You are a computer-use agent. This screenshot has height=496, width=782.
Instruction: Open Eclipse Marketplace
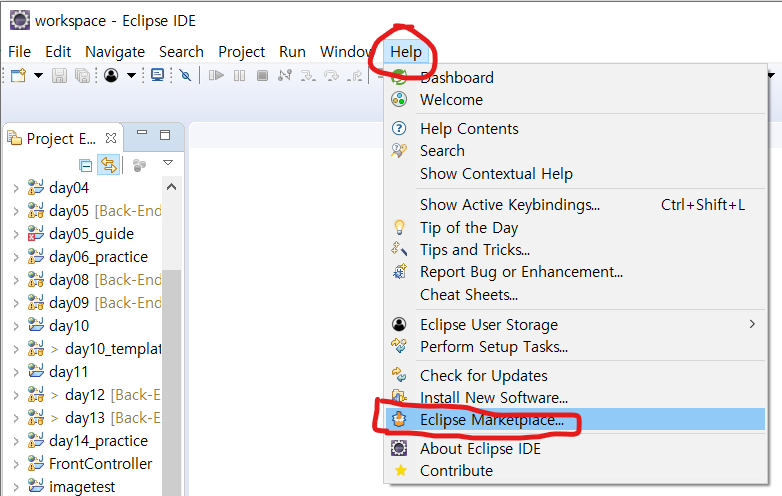click(x=576, y=420)
